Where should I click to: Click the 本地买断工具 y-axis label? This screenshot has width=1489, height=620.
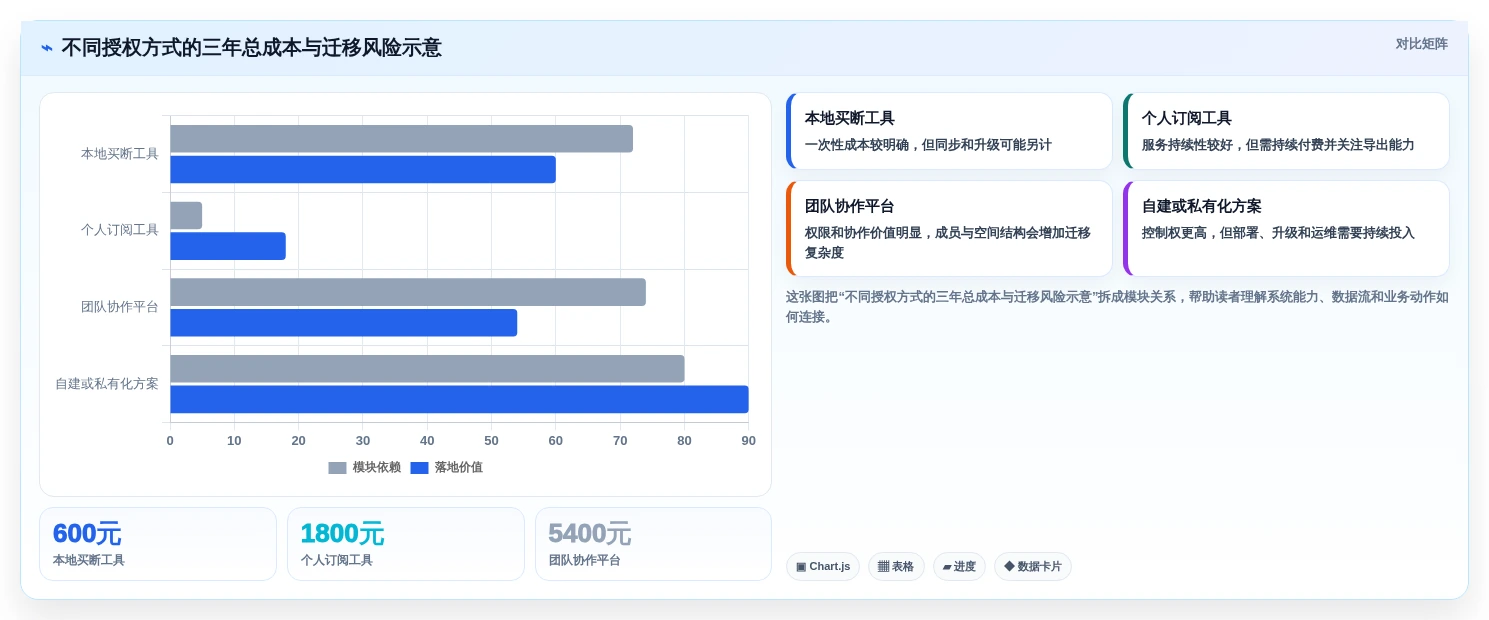point(120,154)
